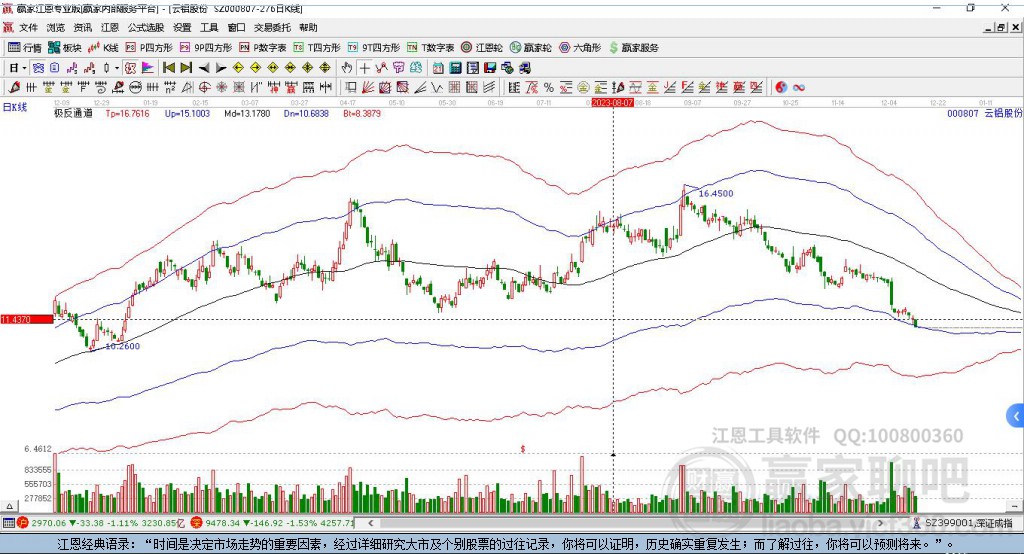Open the 六角形 tool
The width and height of the screenshot is (1024, 554).
click(x=580, y=48)
